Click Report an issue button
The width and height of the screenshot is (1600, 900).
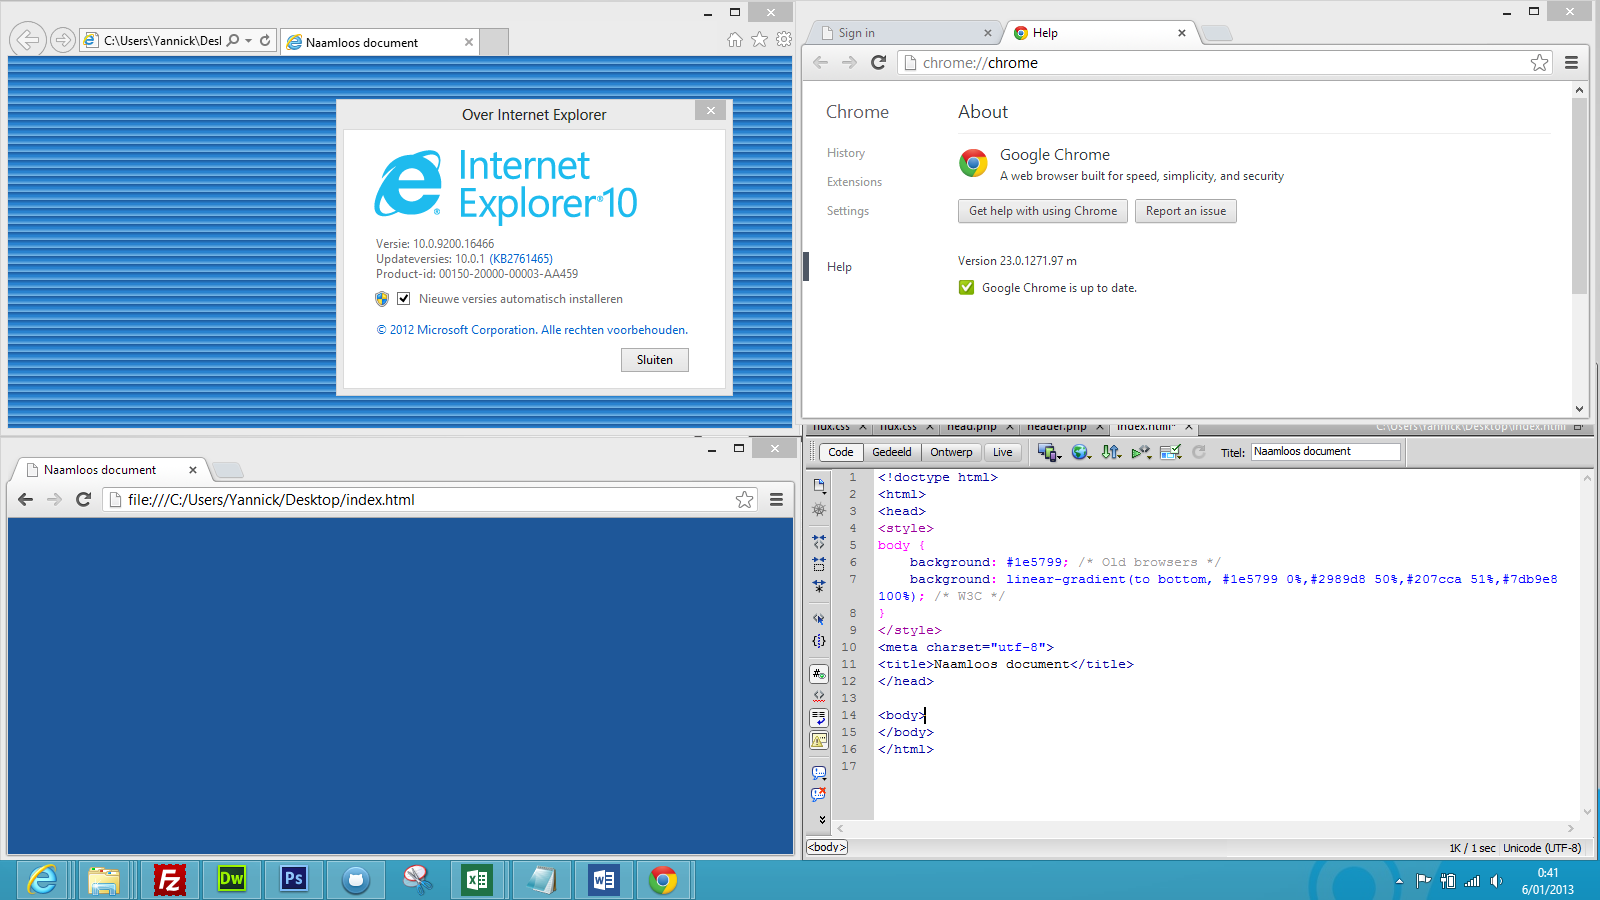click(1186, 211)
